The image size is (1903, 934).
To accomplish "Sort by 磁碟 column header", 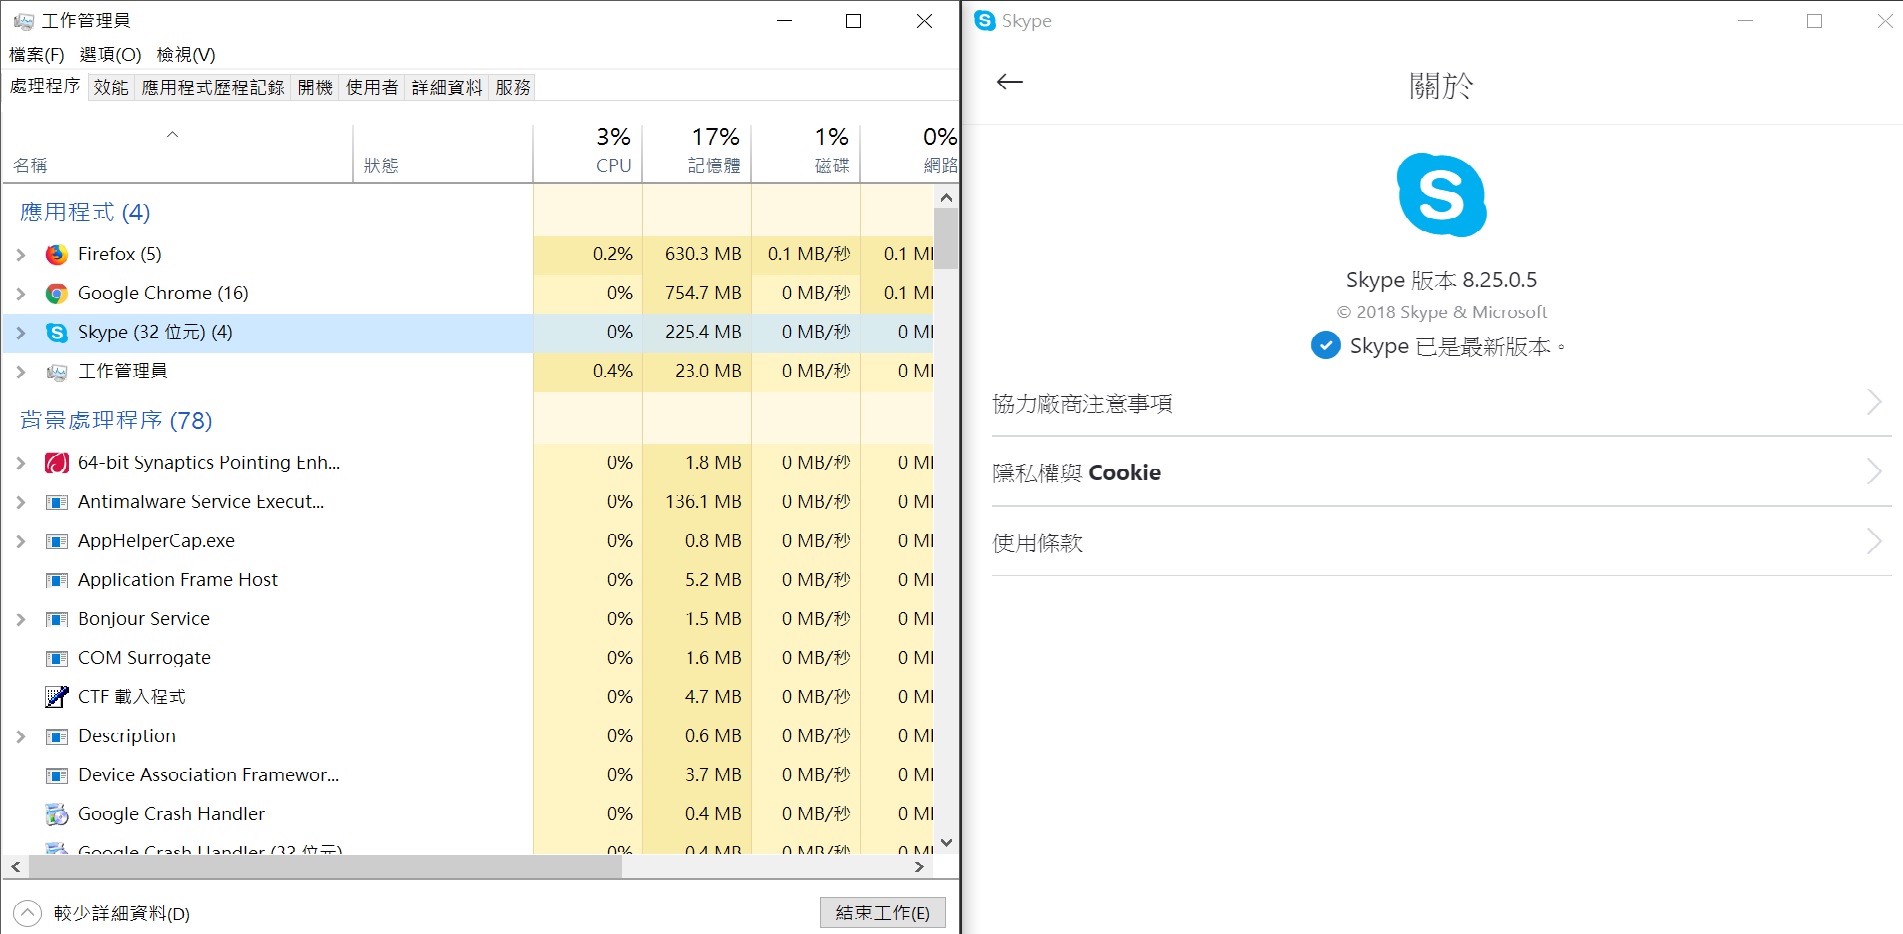I will [806, 152].
